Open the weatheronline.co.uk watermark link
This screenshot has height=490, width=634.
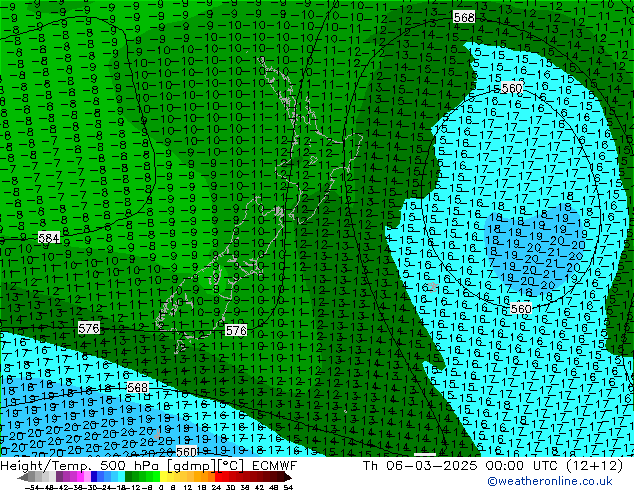pos(556,481)
